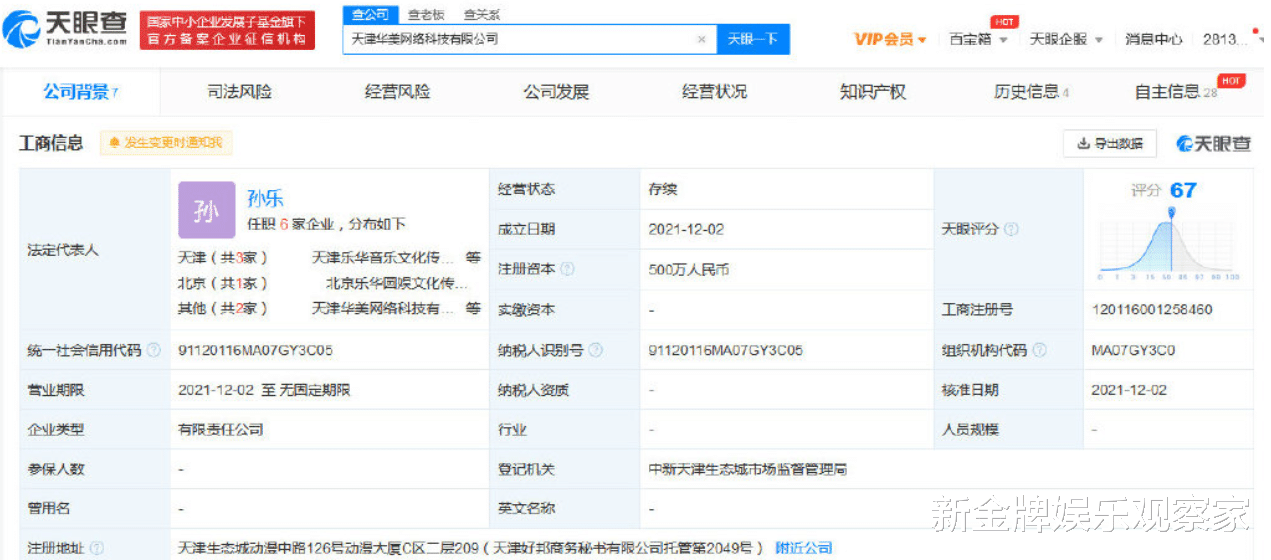Click the 导出数据 button
This screenshot has width=1271, height=560.
[1109, 144]
